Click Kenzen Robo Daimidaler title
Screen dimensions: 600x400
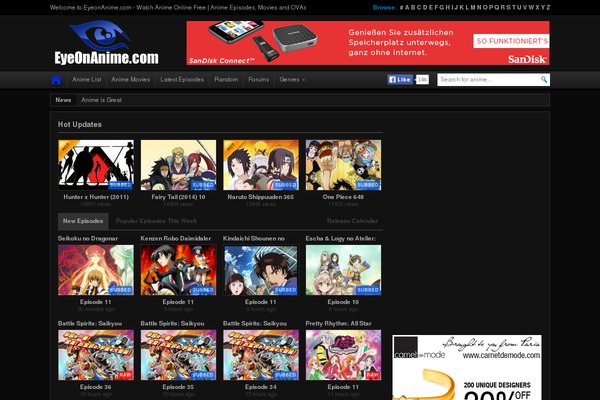tap(176, 238)
